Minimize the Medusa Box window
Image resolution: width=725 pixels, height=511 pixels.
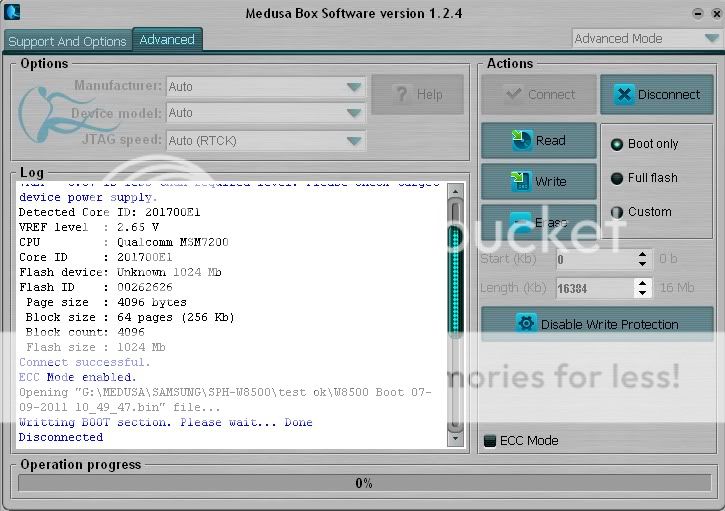pos(698,13)
